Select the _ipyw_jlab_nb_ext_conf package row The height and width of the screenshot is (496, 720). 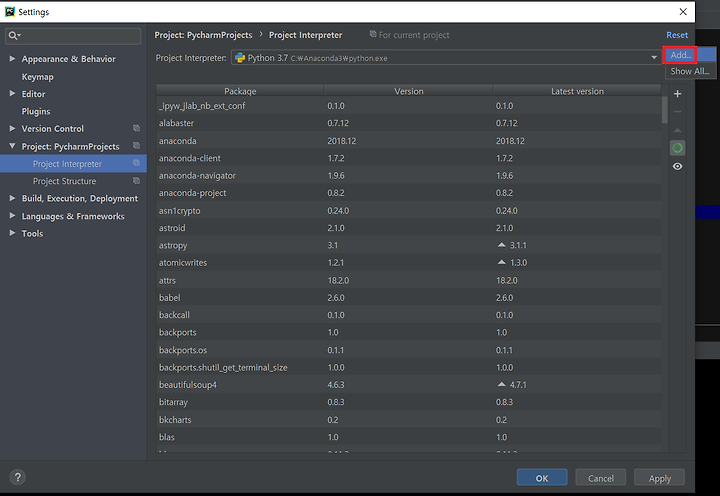point(409,106)
